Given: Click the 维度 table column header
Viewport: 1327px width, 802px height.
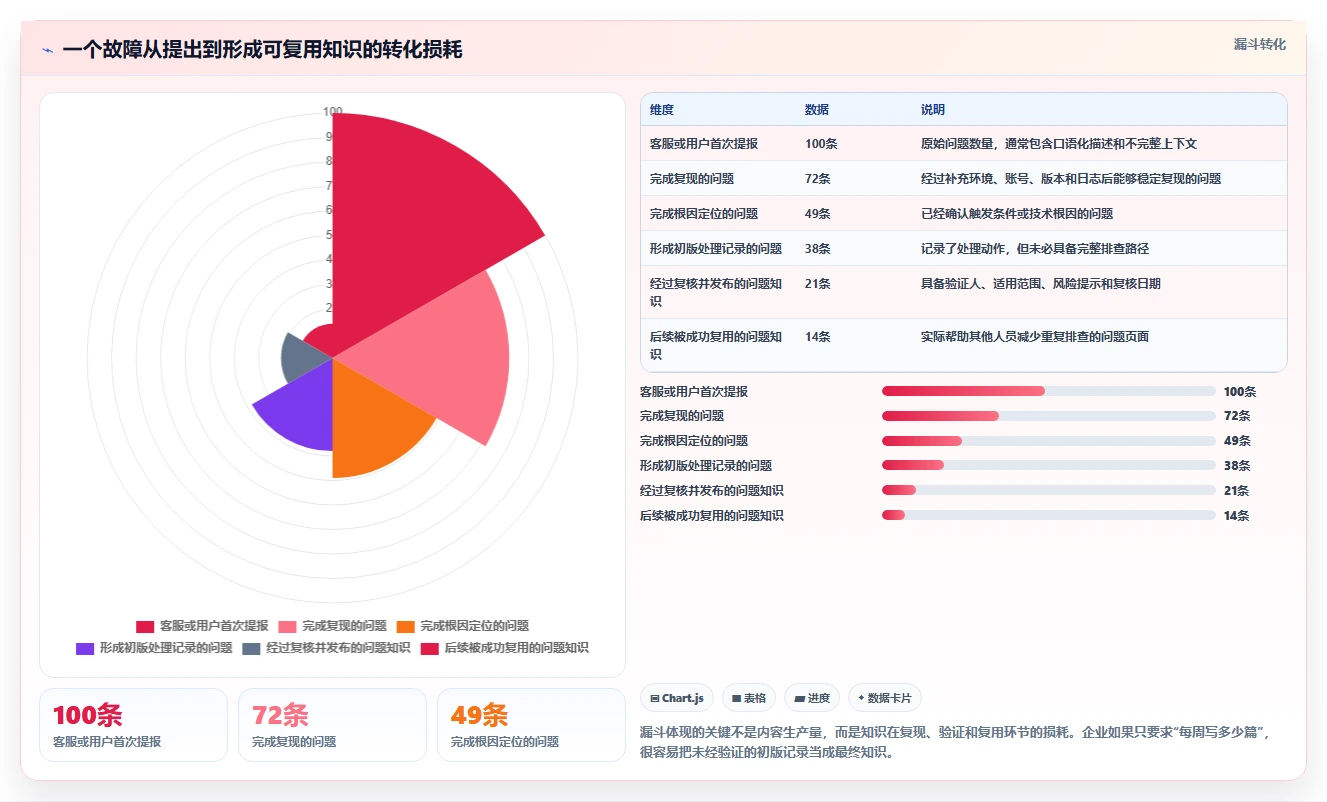Looking at the screenshot, I should pyautogui.click(x=662, y=110).
